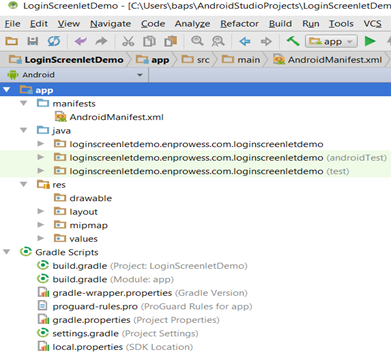Screen dimensions: 391x360
Task: Click the Copy icon in toolbar
Action: tap(149, 41)
